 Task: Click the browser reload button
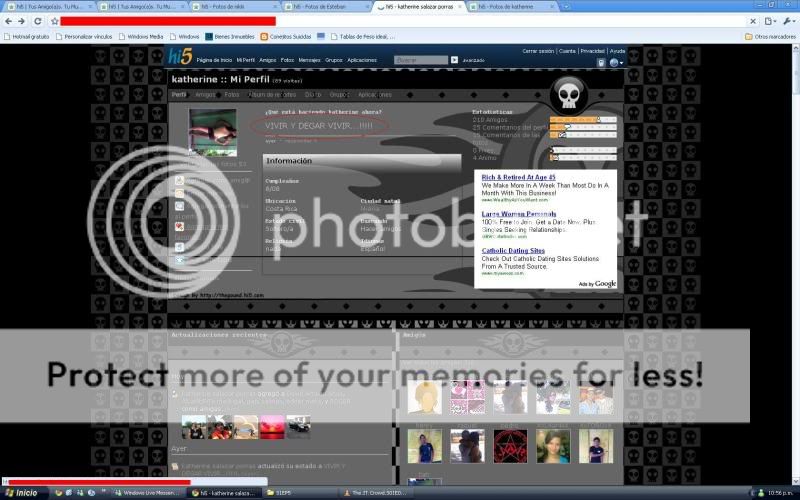coord(36,20)
